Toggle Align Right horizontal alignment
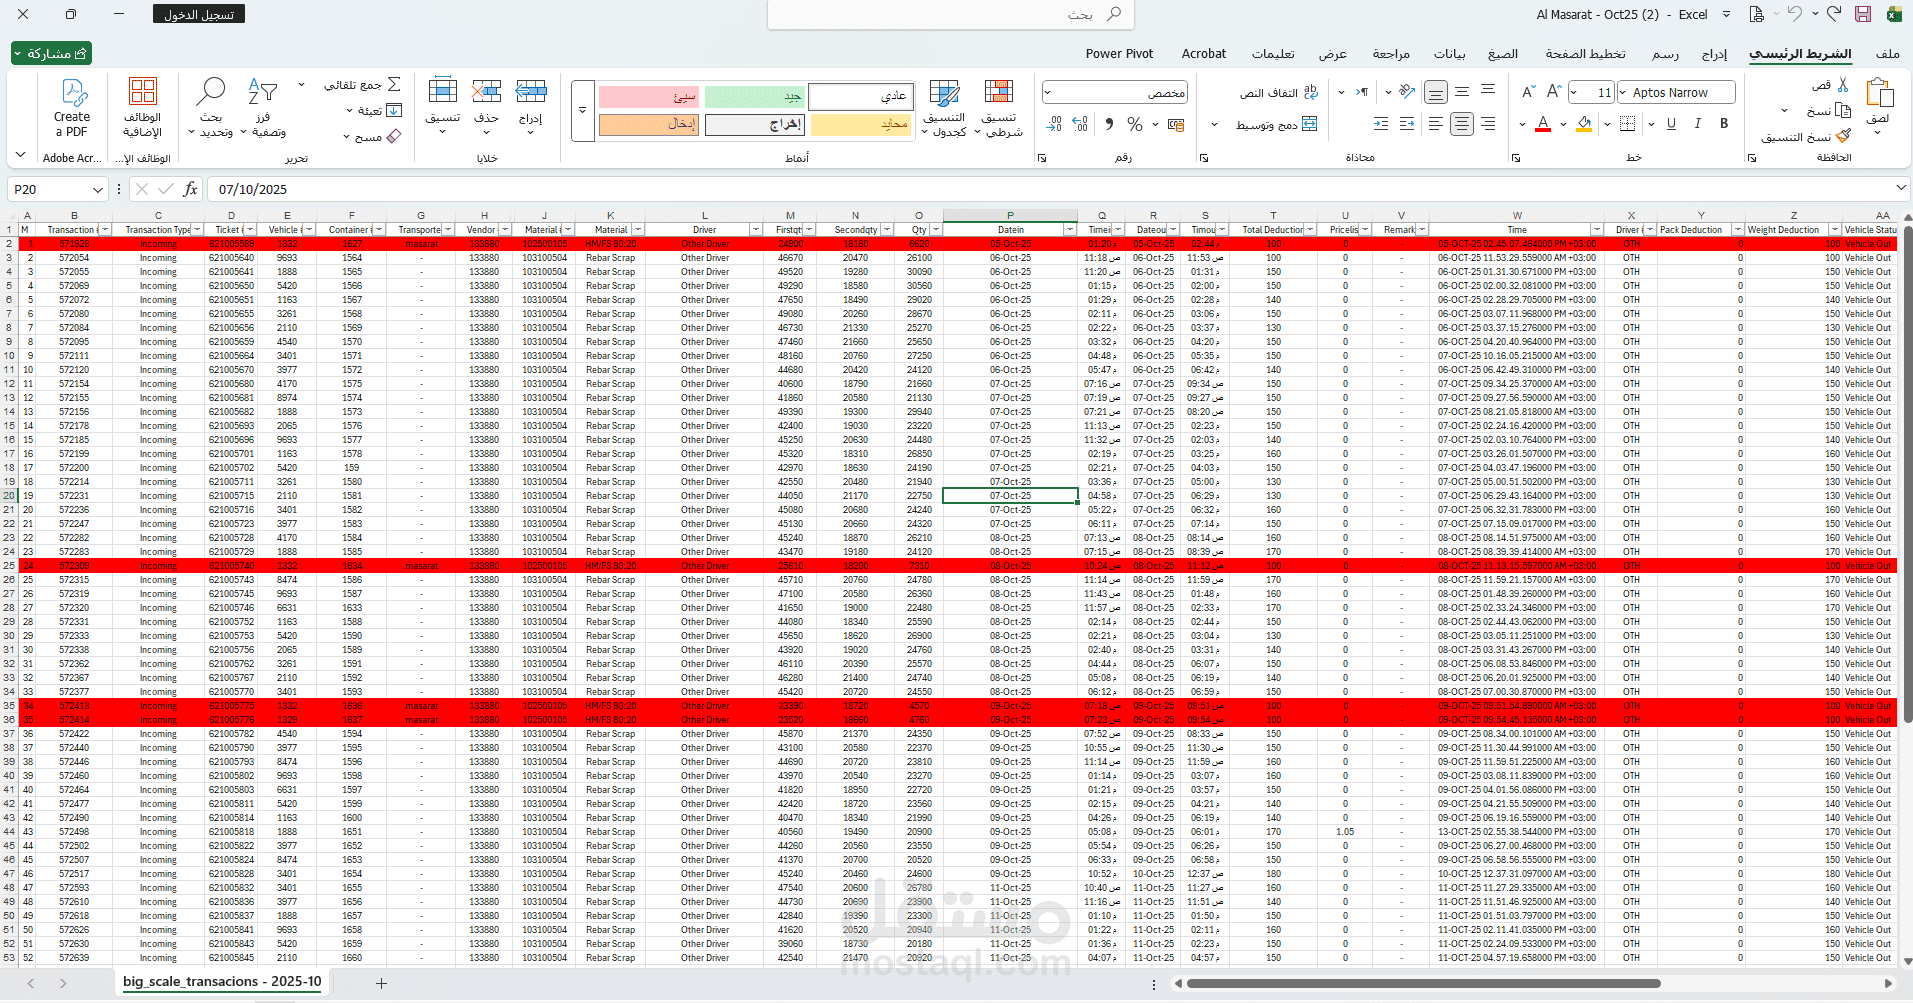 (x=1488, y=124)
